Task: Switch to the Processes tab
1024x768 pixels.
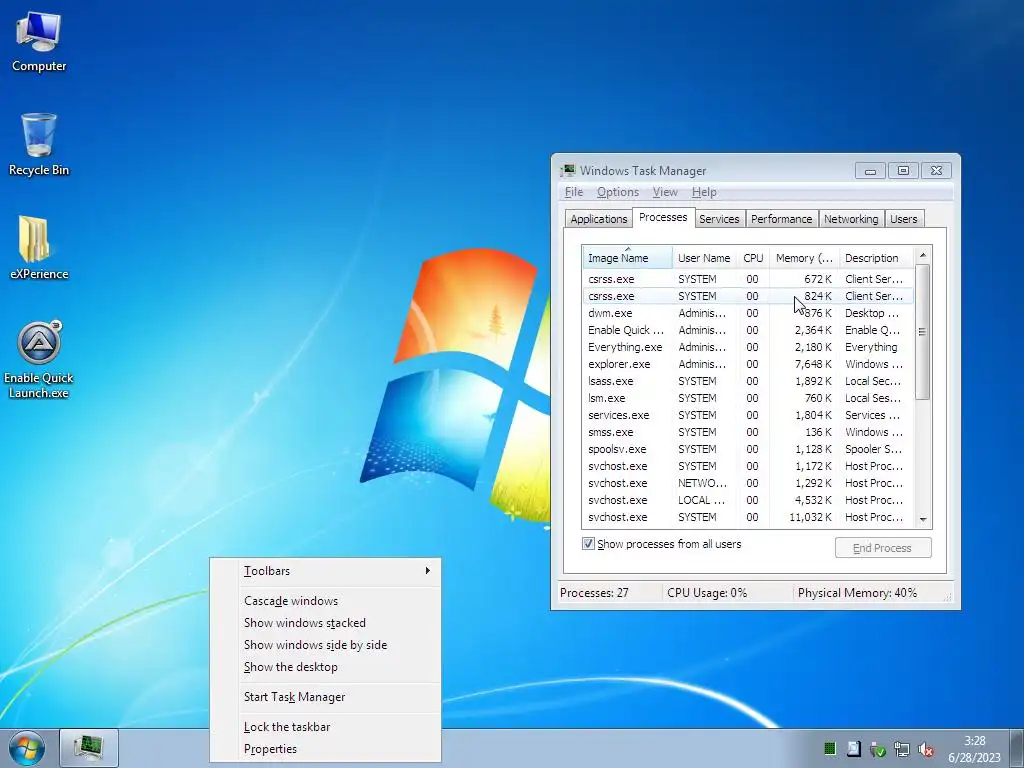Action: 663,217
